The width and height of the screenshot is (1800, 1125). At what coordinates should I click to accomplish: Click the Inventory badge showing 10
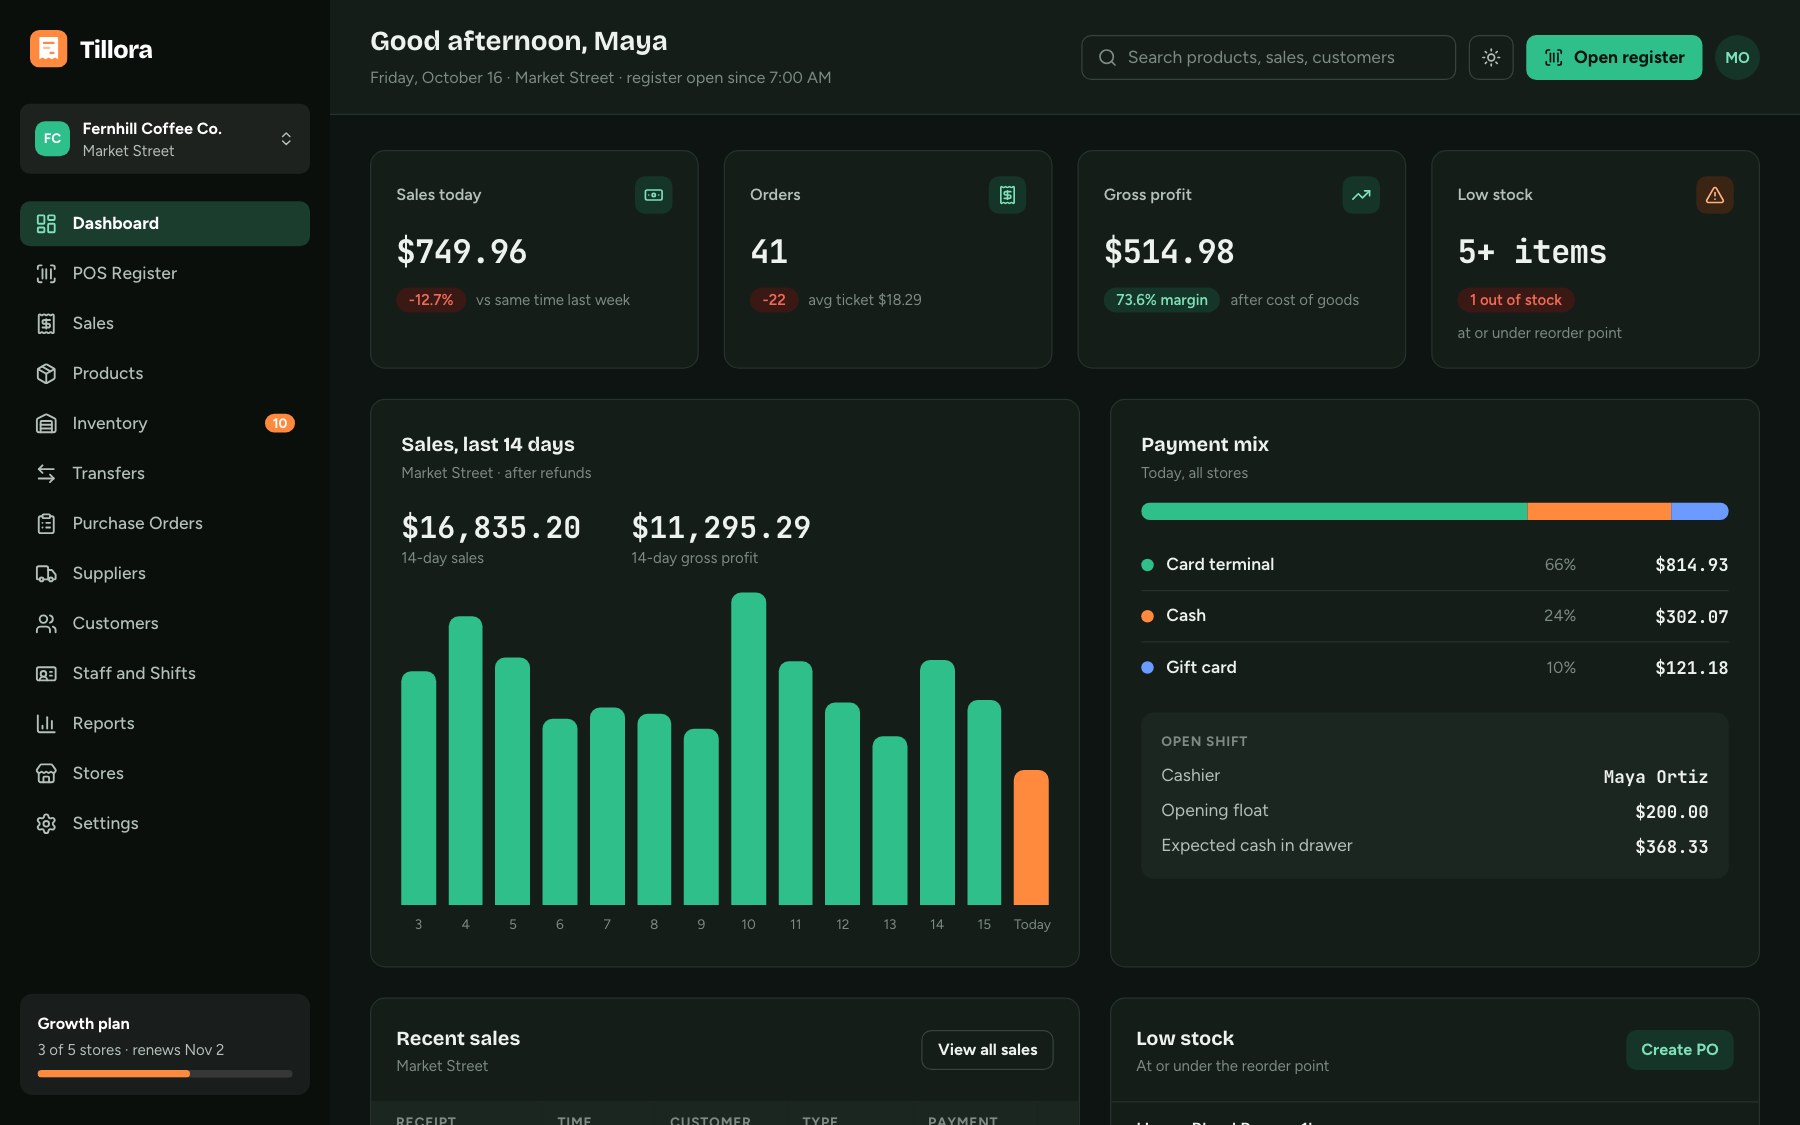coord(279,423)
